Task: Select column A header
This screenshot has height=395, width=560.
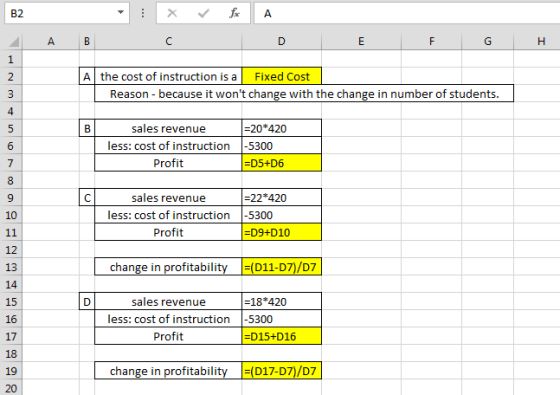Action: [51, 41]
